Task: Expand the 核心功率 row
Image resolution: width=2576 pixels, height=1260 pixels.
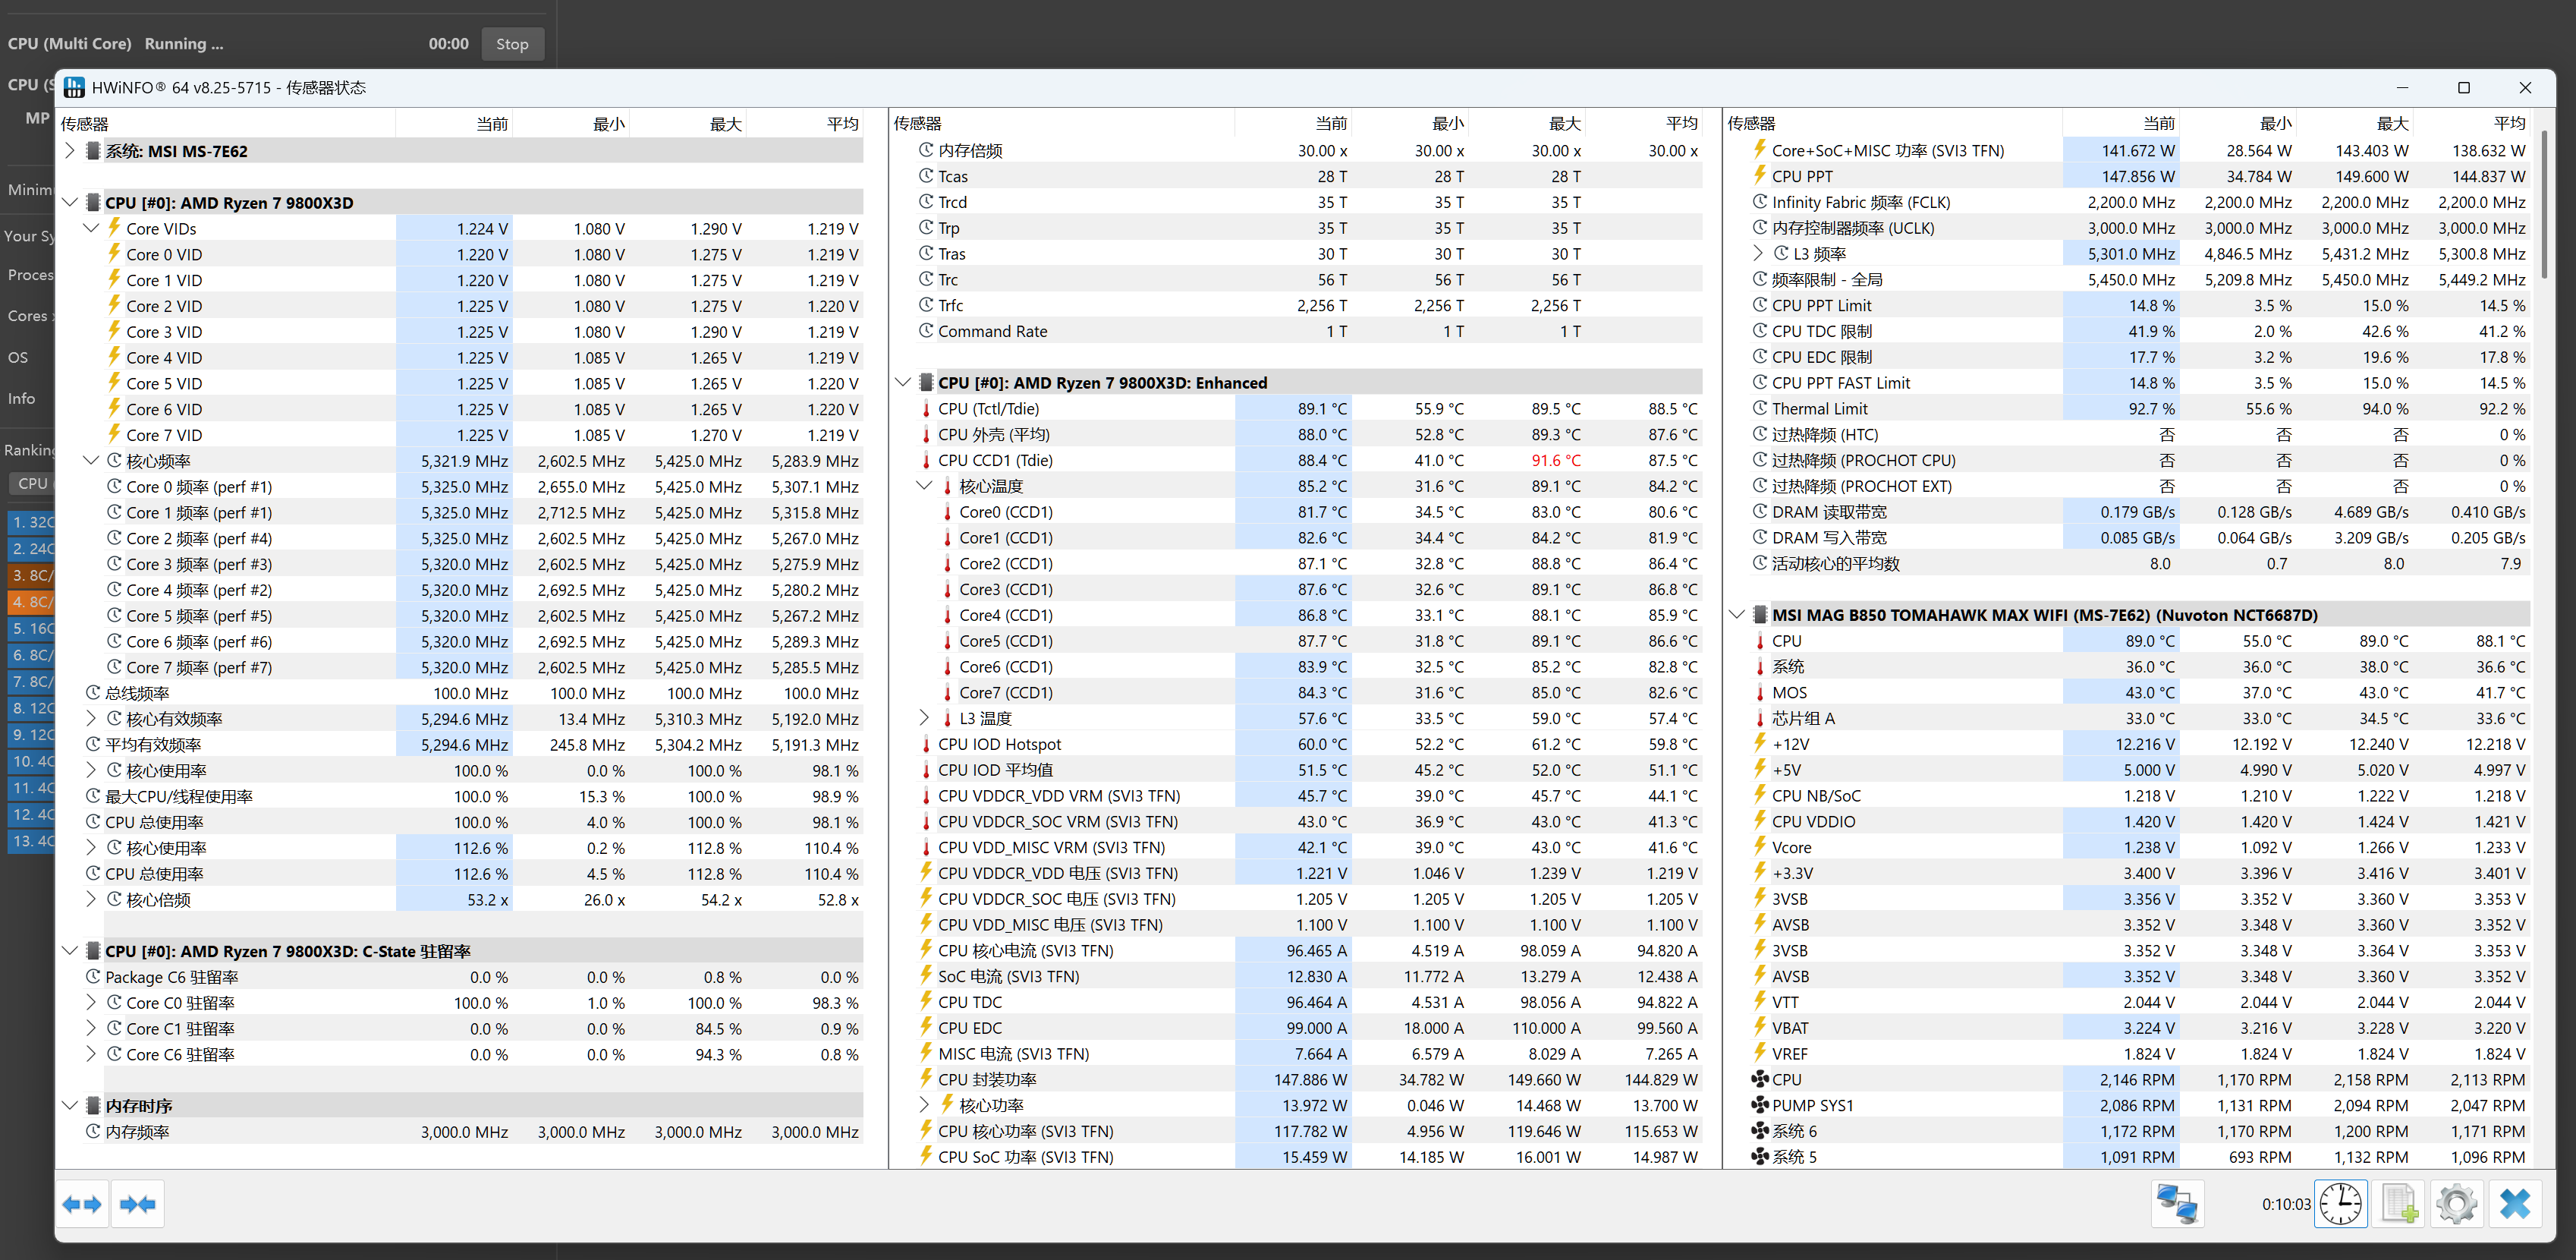Action: pos(924,1105)
